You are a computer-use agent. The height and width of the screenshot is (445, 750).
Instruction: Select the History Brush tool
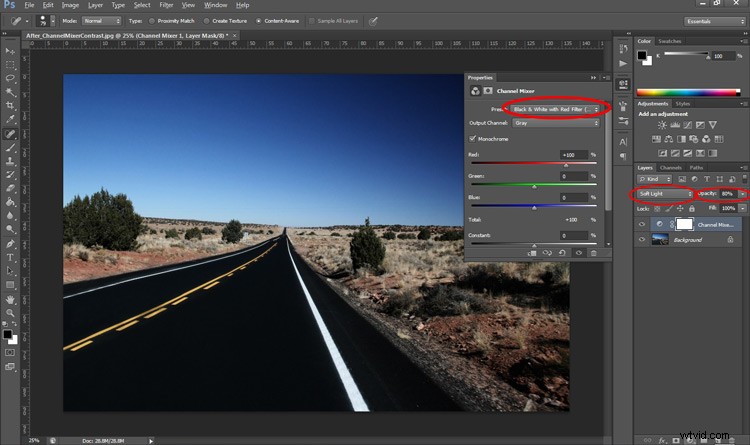click(x=10, y=175)
